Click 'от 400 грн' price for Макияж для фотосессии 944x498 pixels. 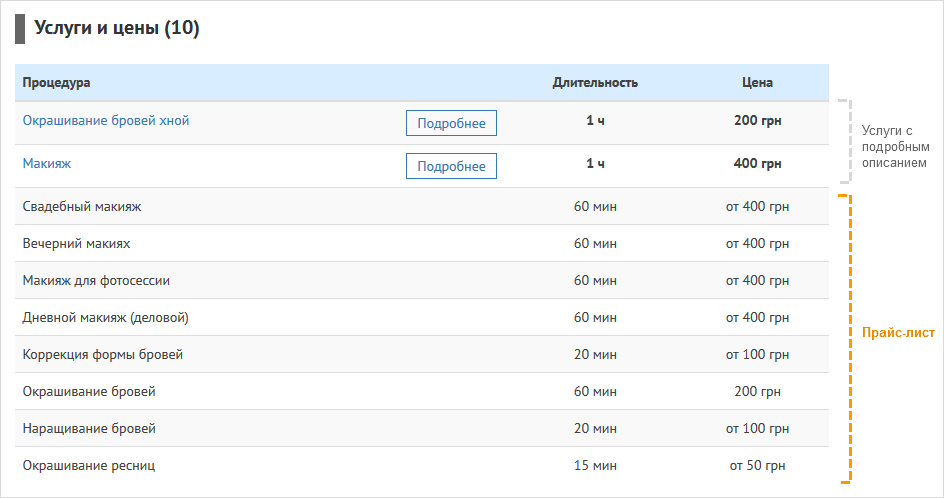757,281
